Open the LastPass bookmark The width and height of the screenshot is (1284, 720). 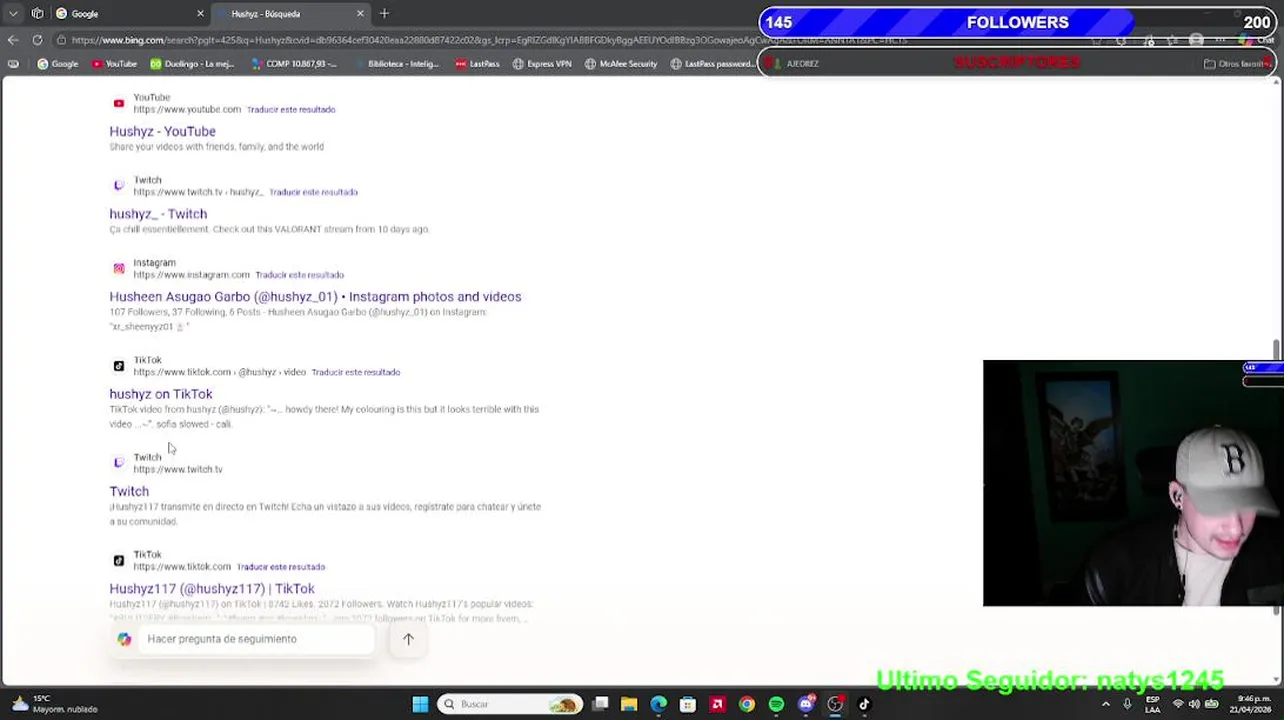(x=477, y=64)
